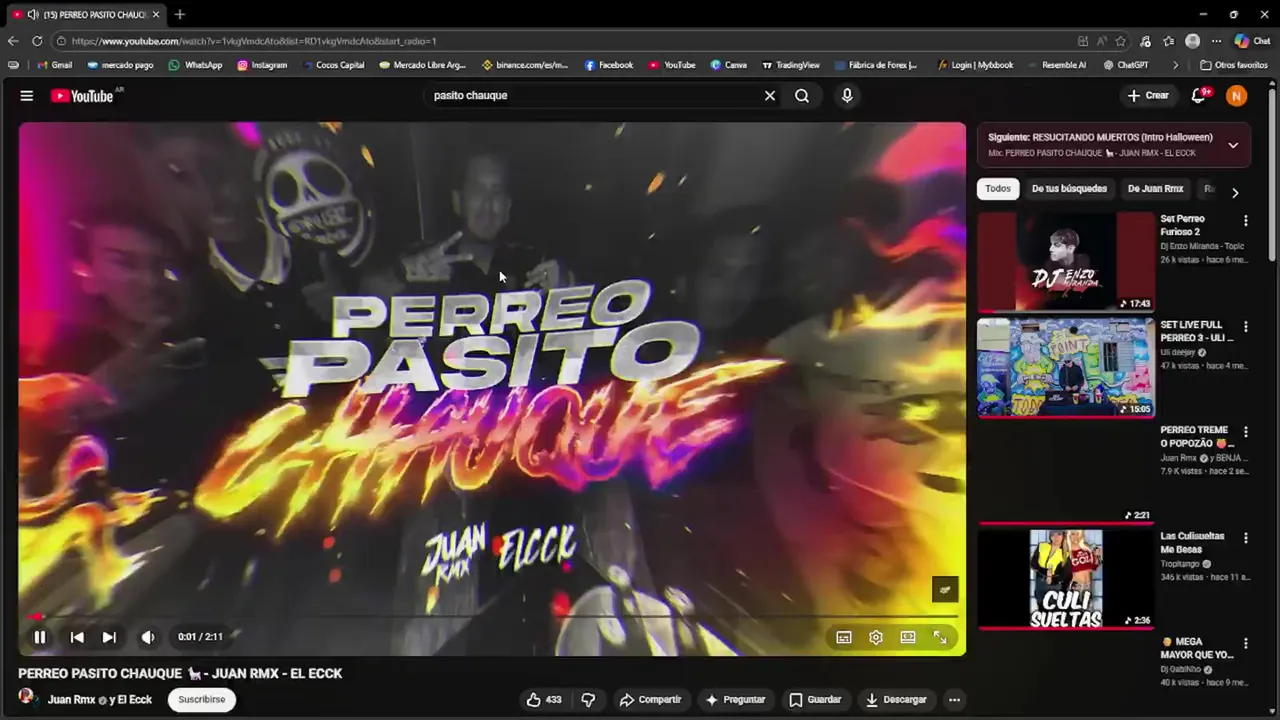1280x720 pixels.
Task: Open the Facebook bookmark
Action: tap(609, 65)
